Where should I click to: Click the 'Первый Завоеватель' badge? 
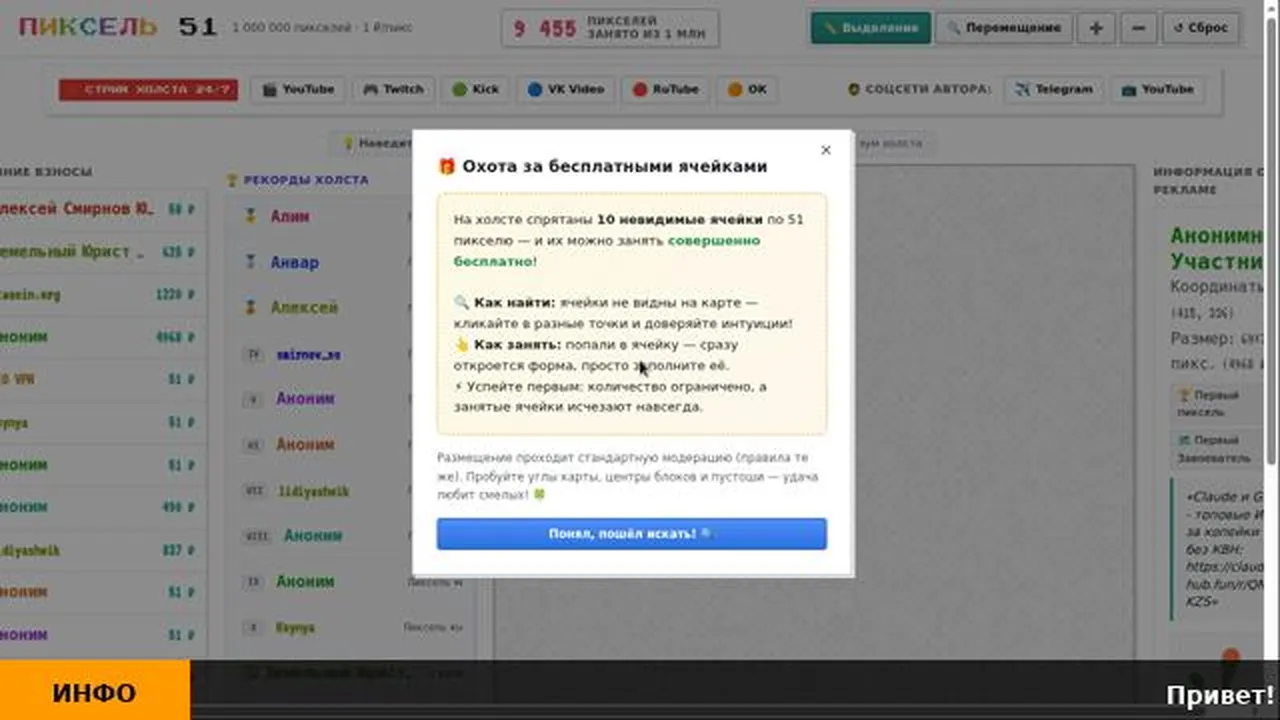pos(1217,448)
